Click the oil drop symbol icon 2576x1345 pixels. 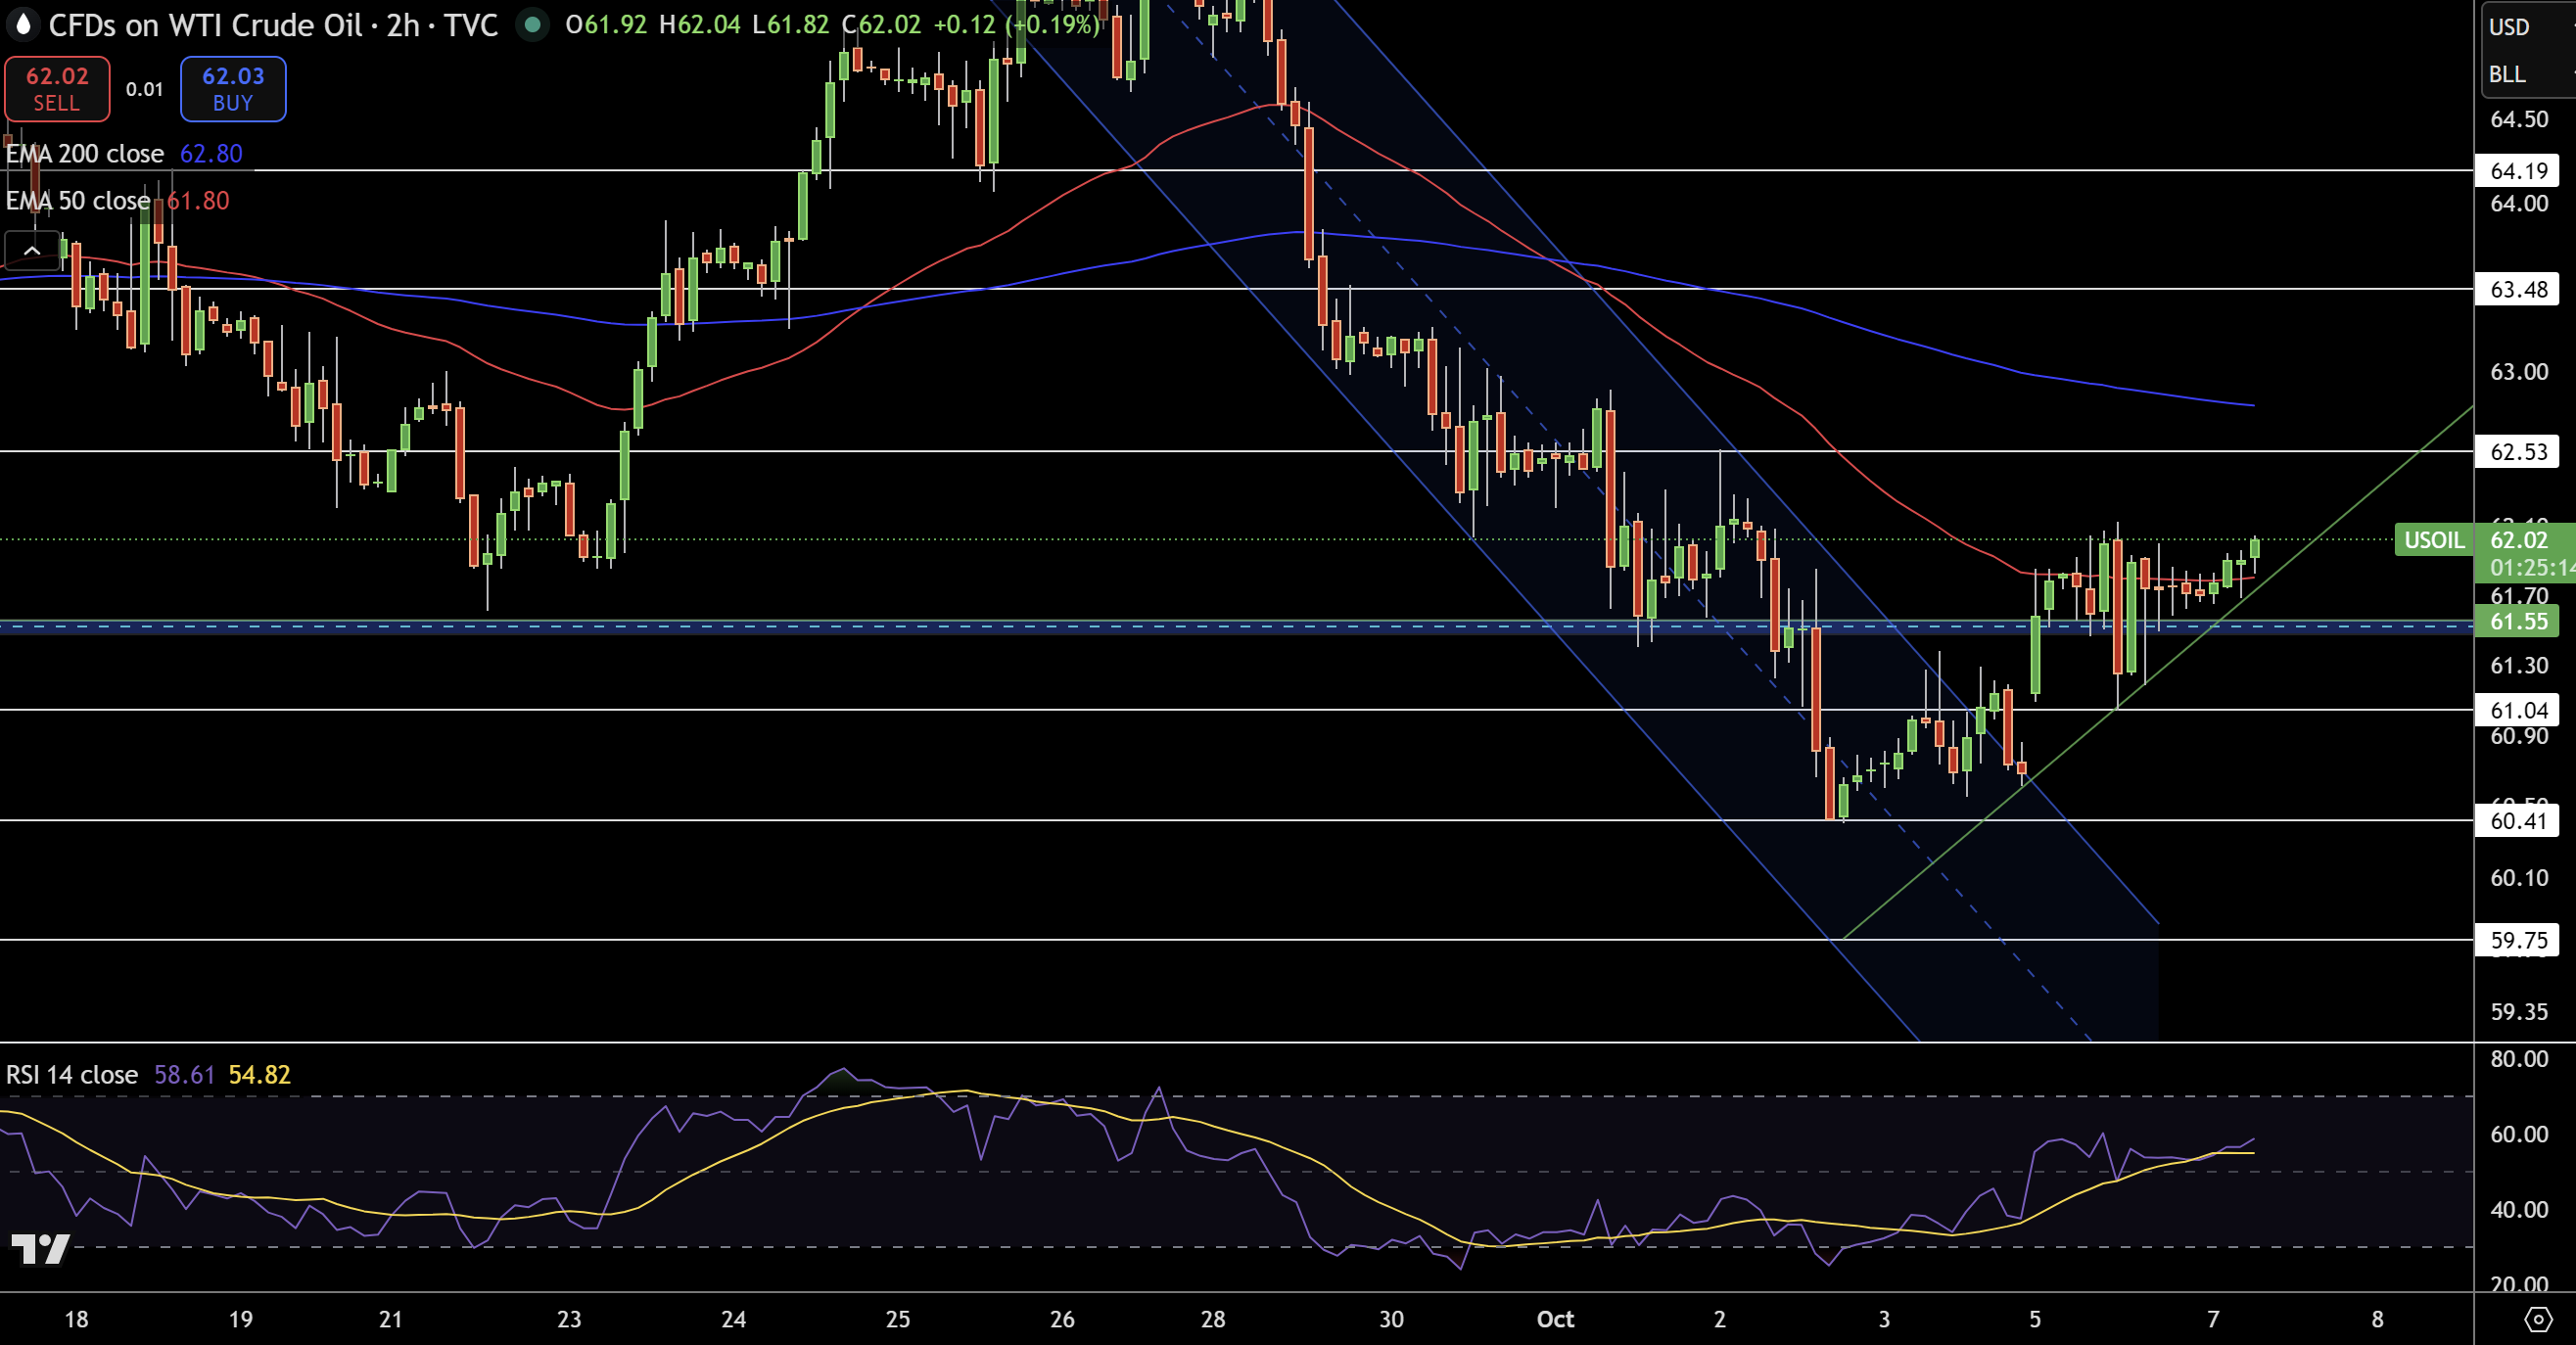click(x=23, y=24)
